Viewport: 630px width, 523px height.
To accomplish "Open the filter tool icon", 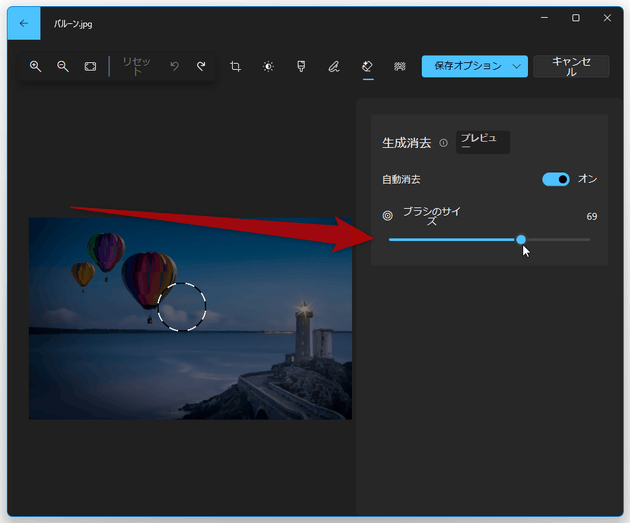I will click(x=301, y=66).
